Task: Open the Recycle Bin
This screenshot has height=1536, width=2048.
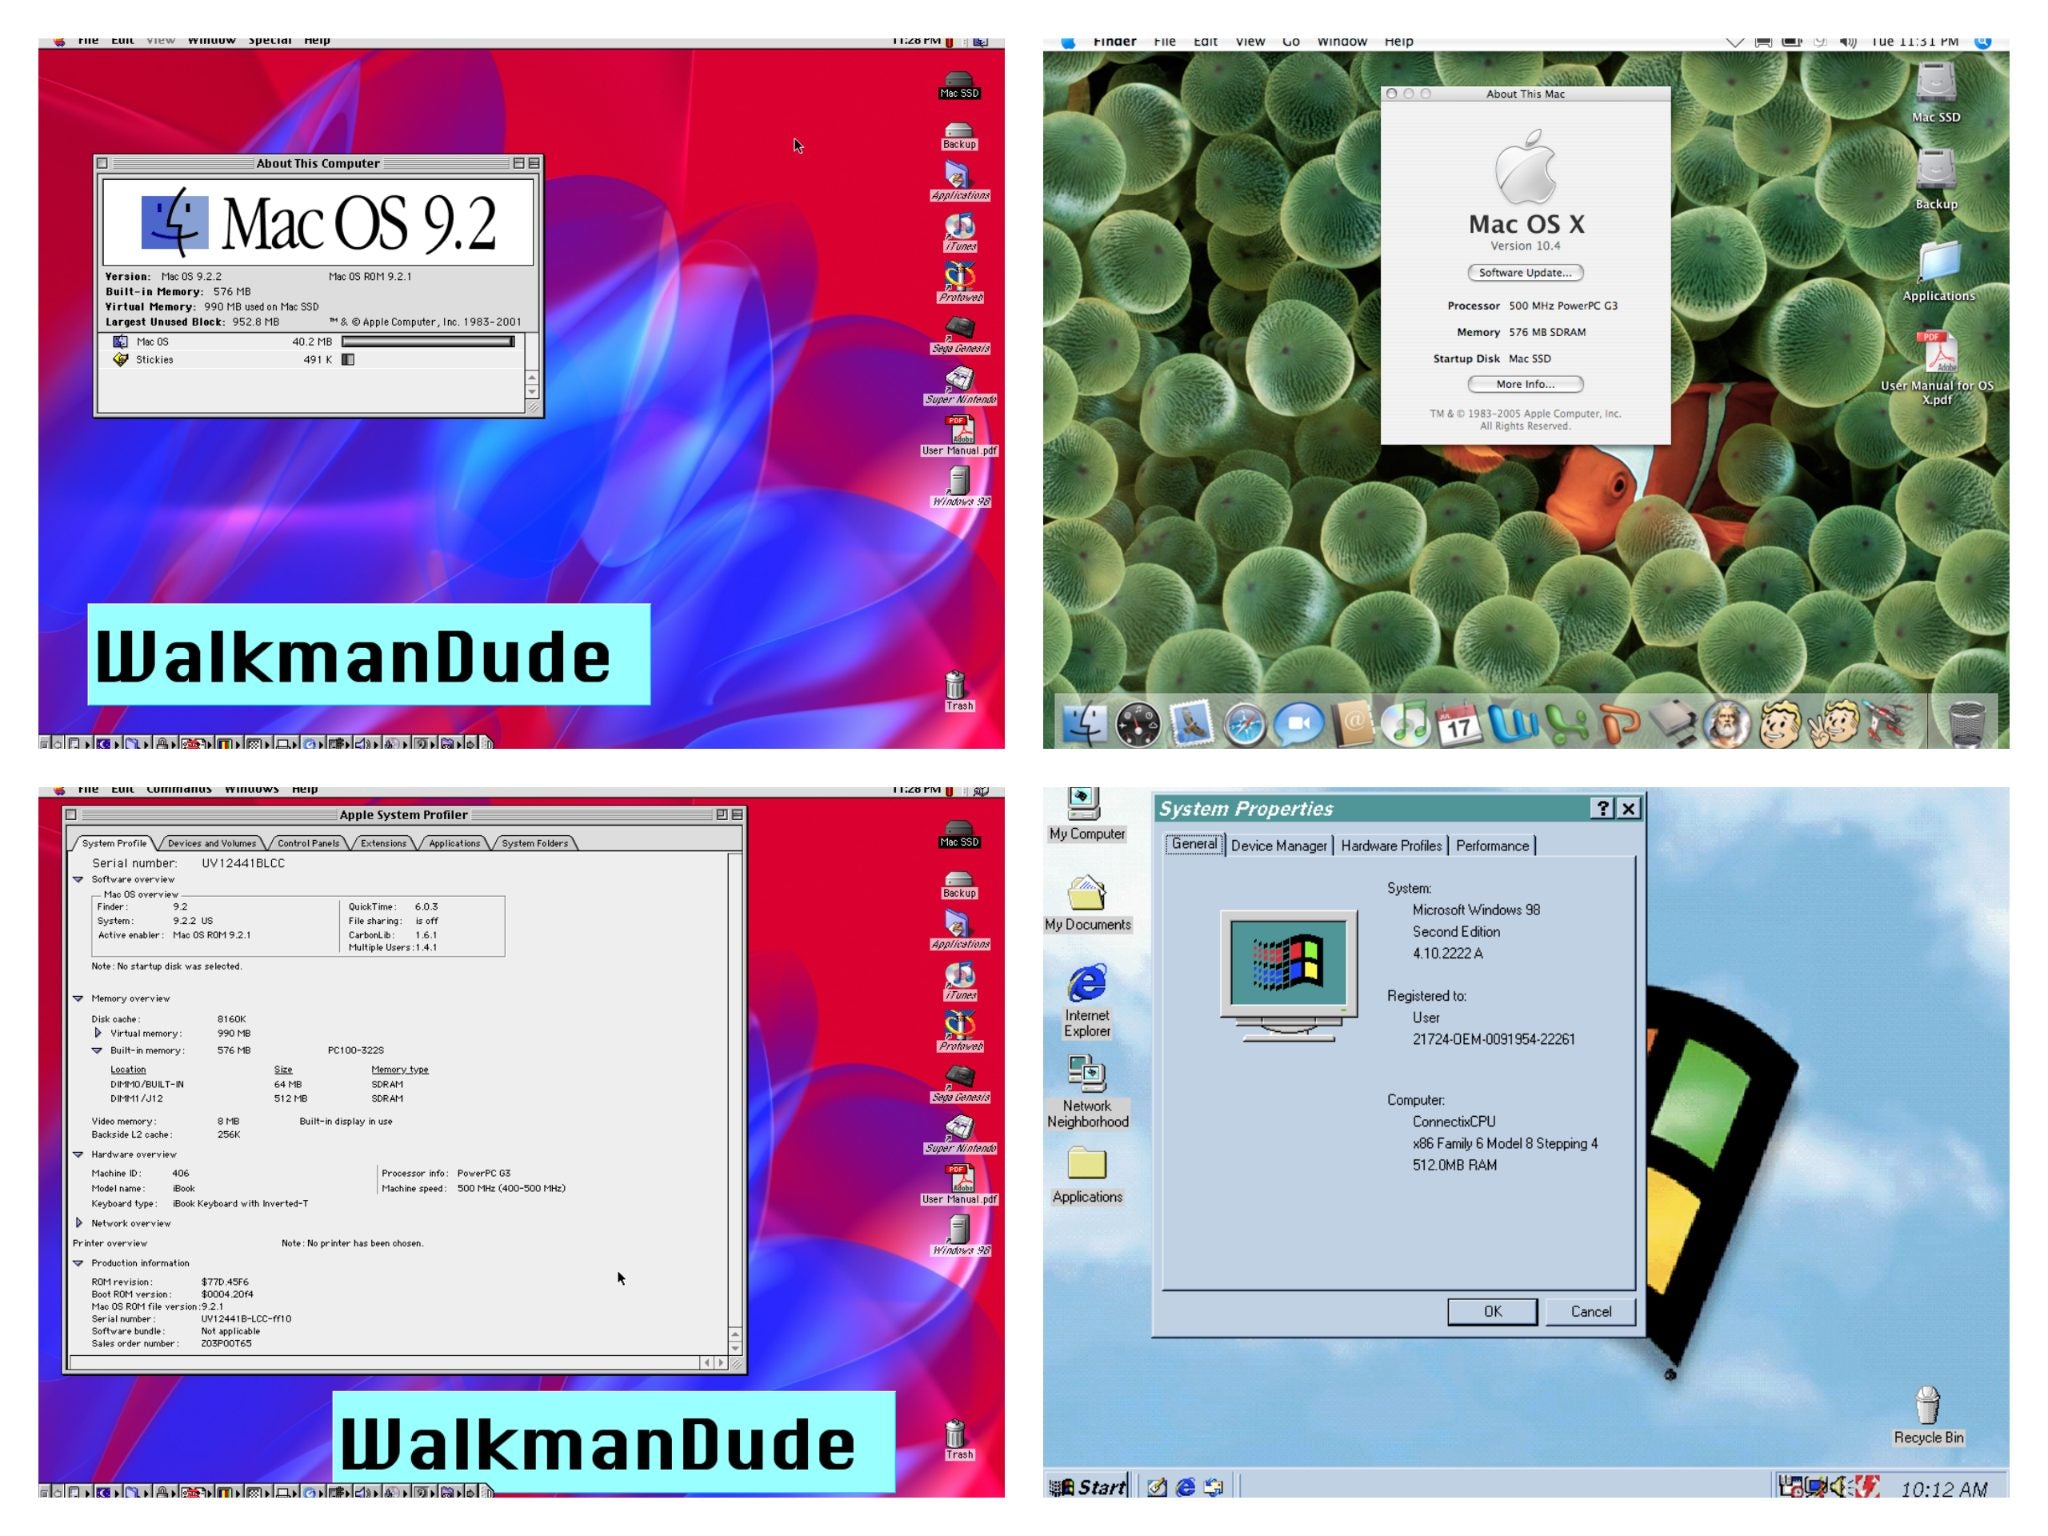Action: click(x=1928, y=1415)
